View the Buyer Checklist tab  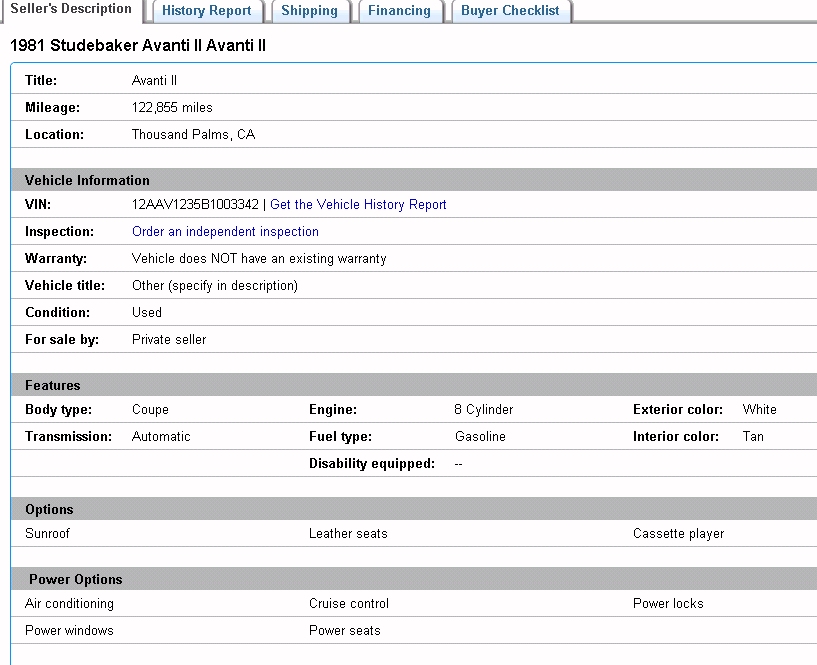[x=510, y=11]
